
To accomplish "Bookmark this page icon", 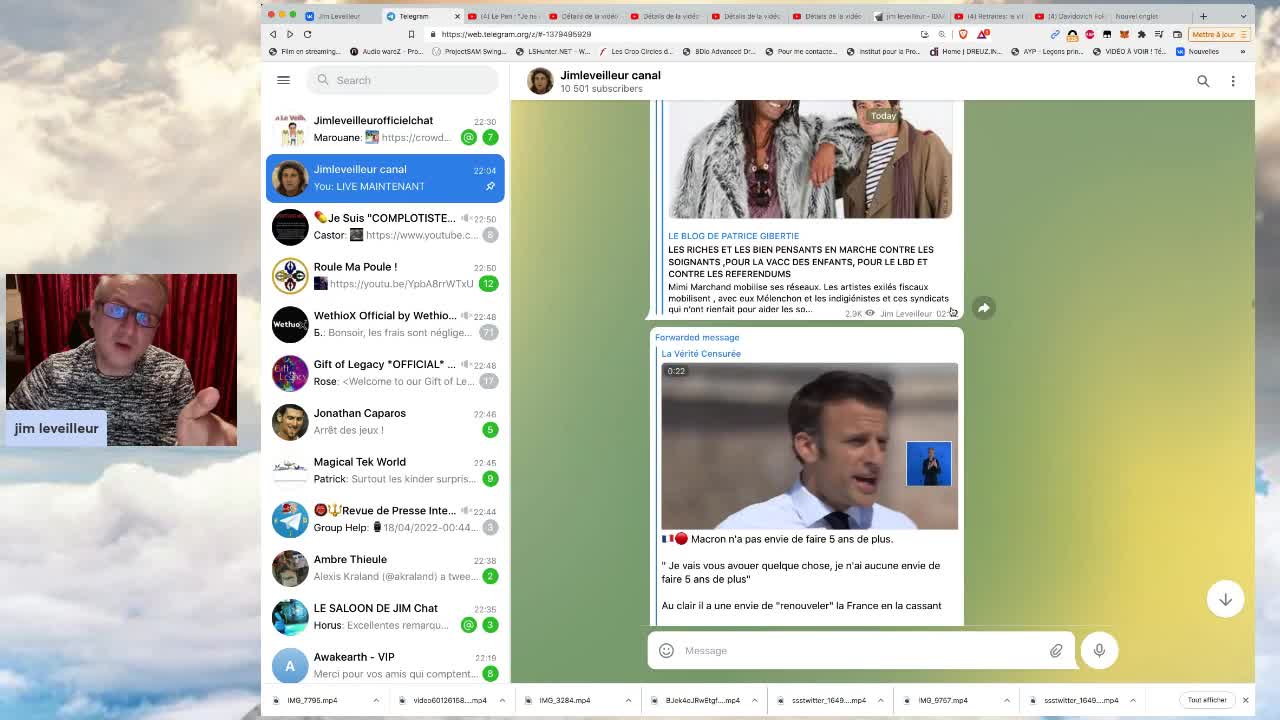I will (x=411, y=34).
